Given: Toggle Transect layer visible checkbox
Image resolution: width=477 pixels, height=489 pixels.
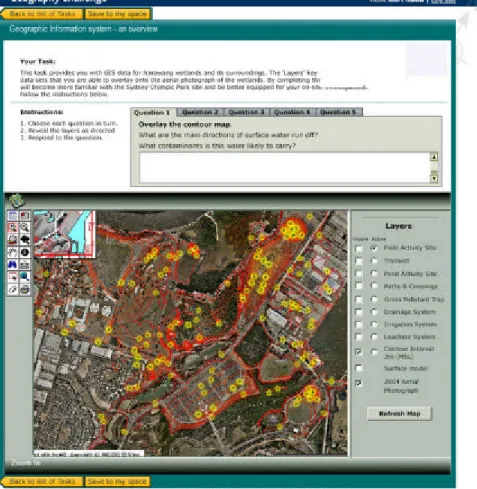Looking at the screenshot, I should coord(359,261).
